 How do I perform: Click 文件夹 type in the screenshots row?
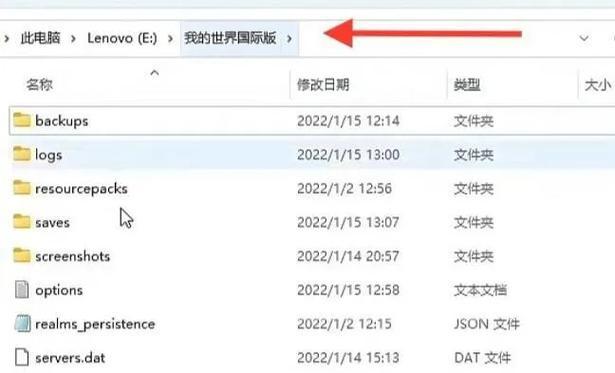point(474,256)
